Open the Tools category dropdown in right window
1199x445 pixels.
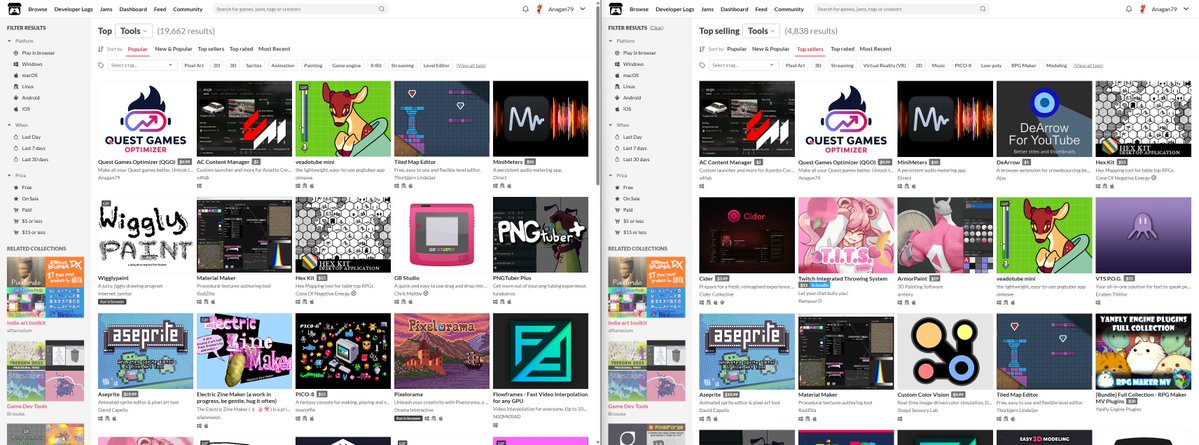(761, 31)
